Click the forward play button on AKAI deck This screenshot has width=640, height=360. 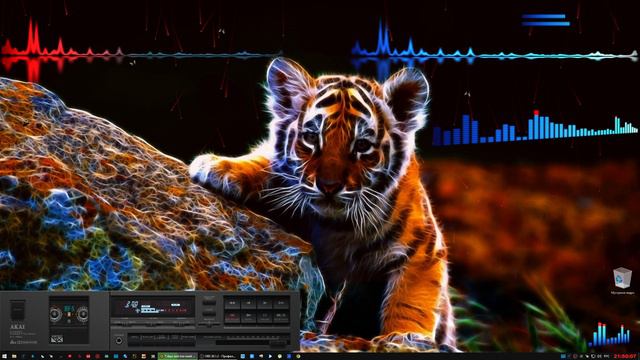pos(265,303)
